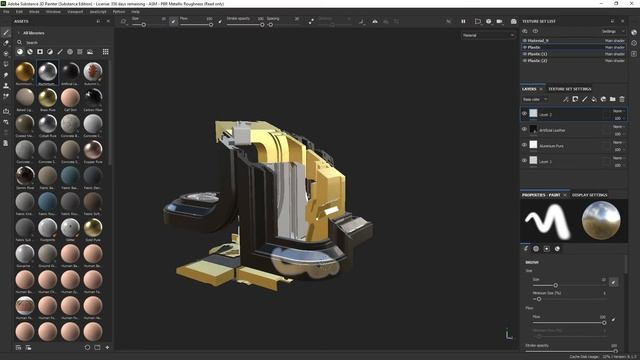Toggle visibility of Layer 2
Viewport: 640px width, 360px height.
coord(524,114)
